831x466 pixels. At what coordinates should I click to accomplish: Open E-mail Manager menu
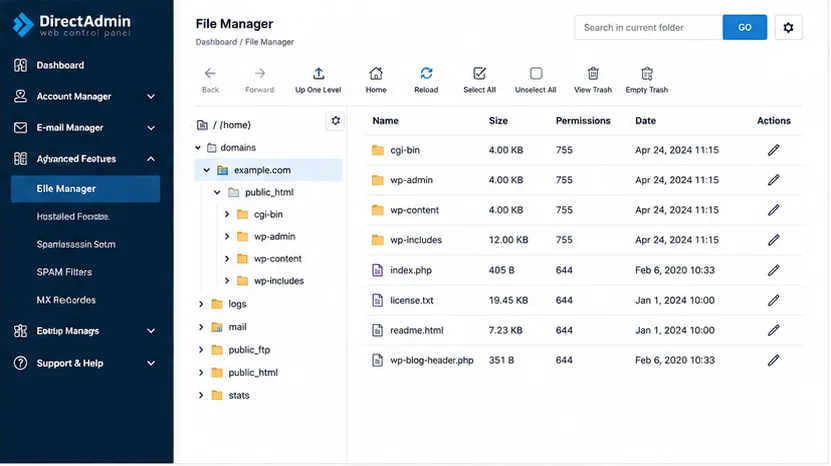69,128
